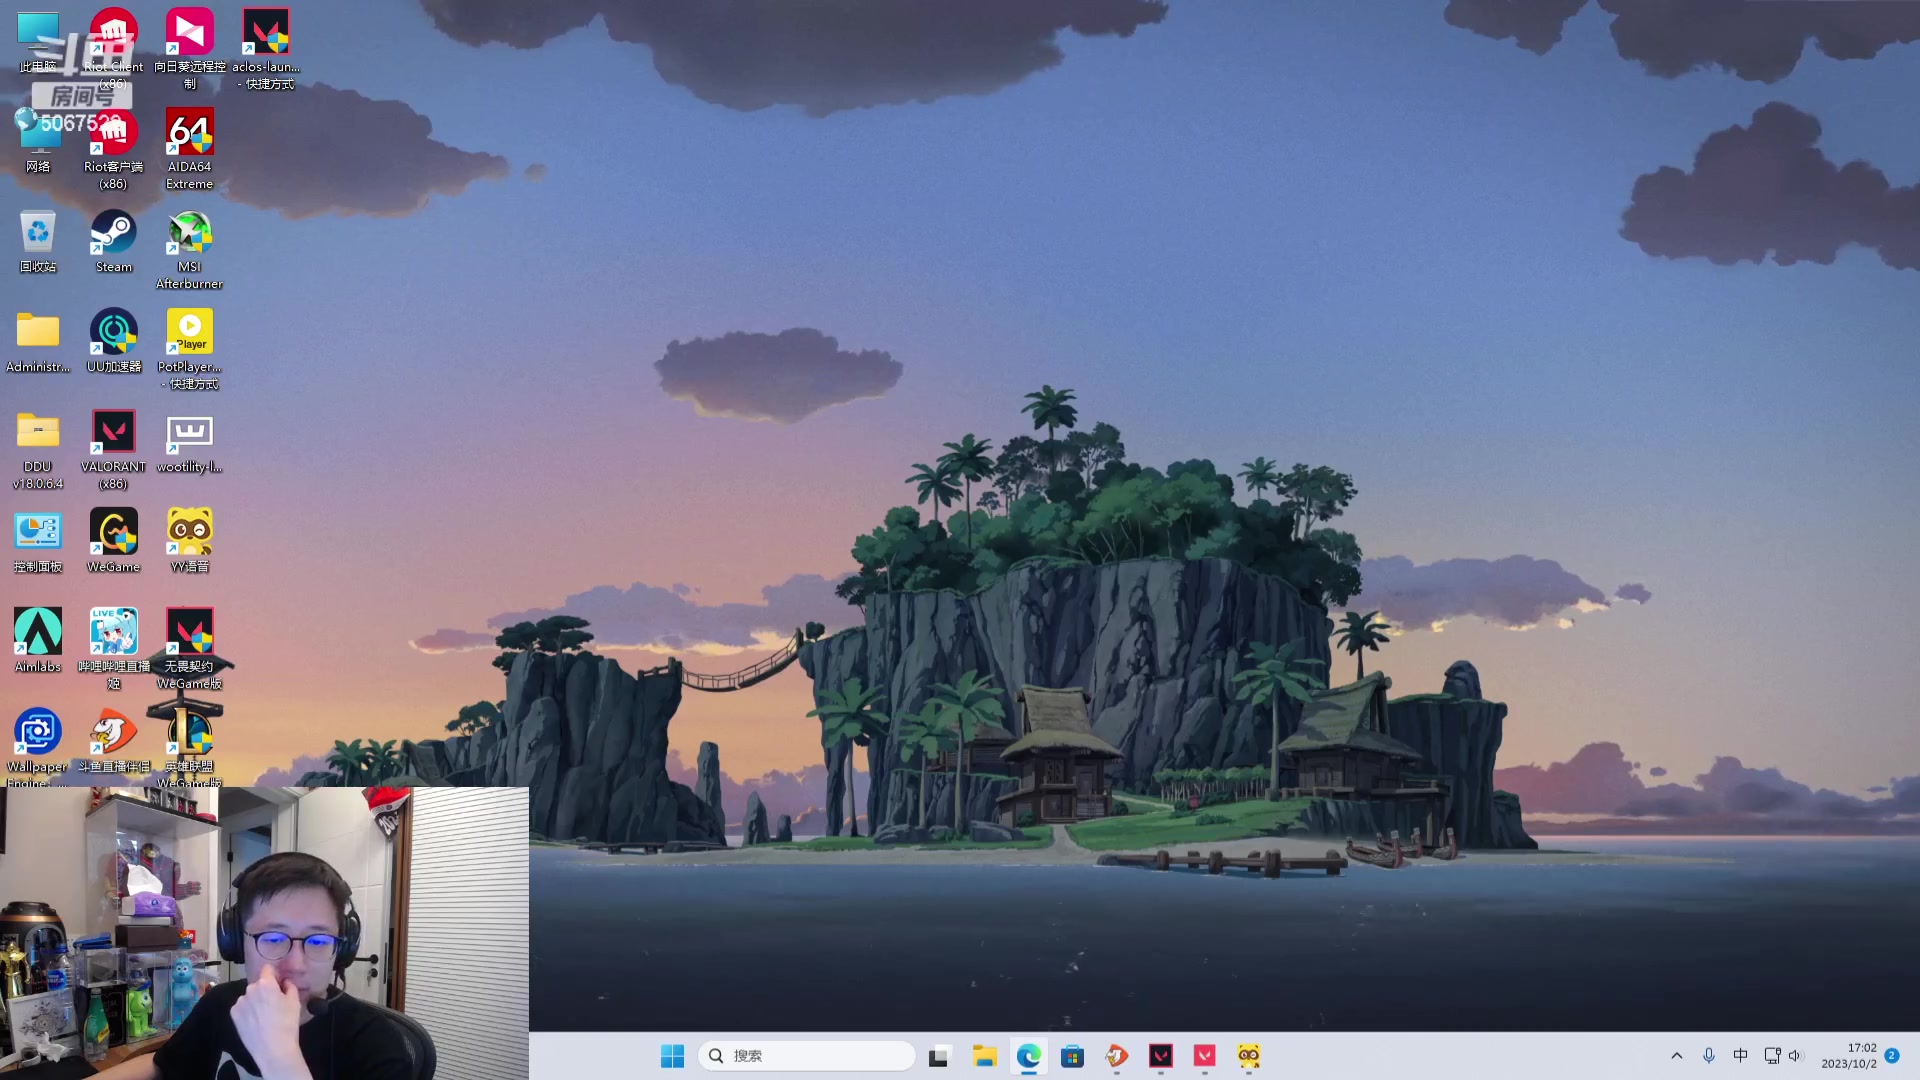1920x1080 pixels.
Task: Select the Aimlabs desktop icon
Action: pyautogui.click(x=38, y=640)
